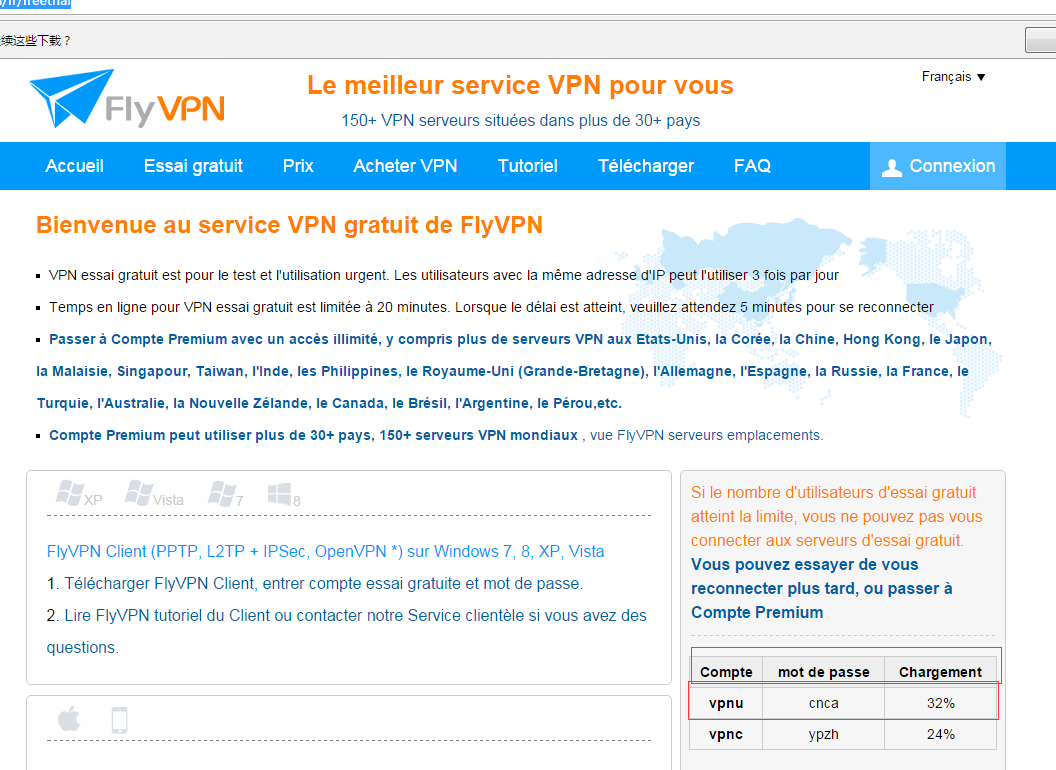
Task: Open 'Compte Premium peut utiliser plus de 30+ pays' link
Action: pyautogui.click(x=313, y=435)
